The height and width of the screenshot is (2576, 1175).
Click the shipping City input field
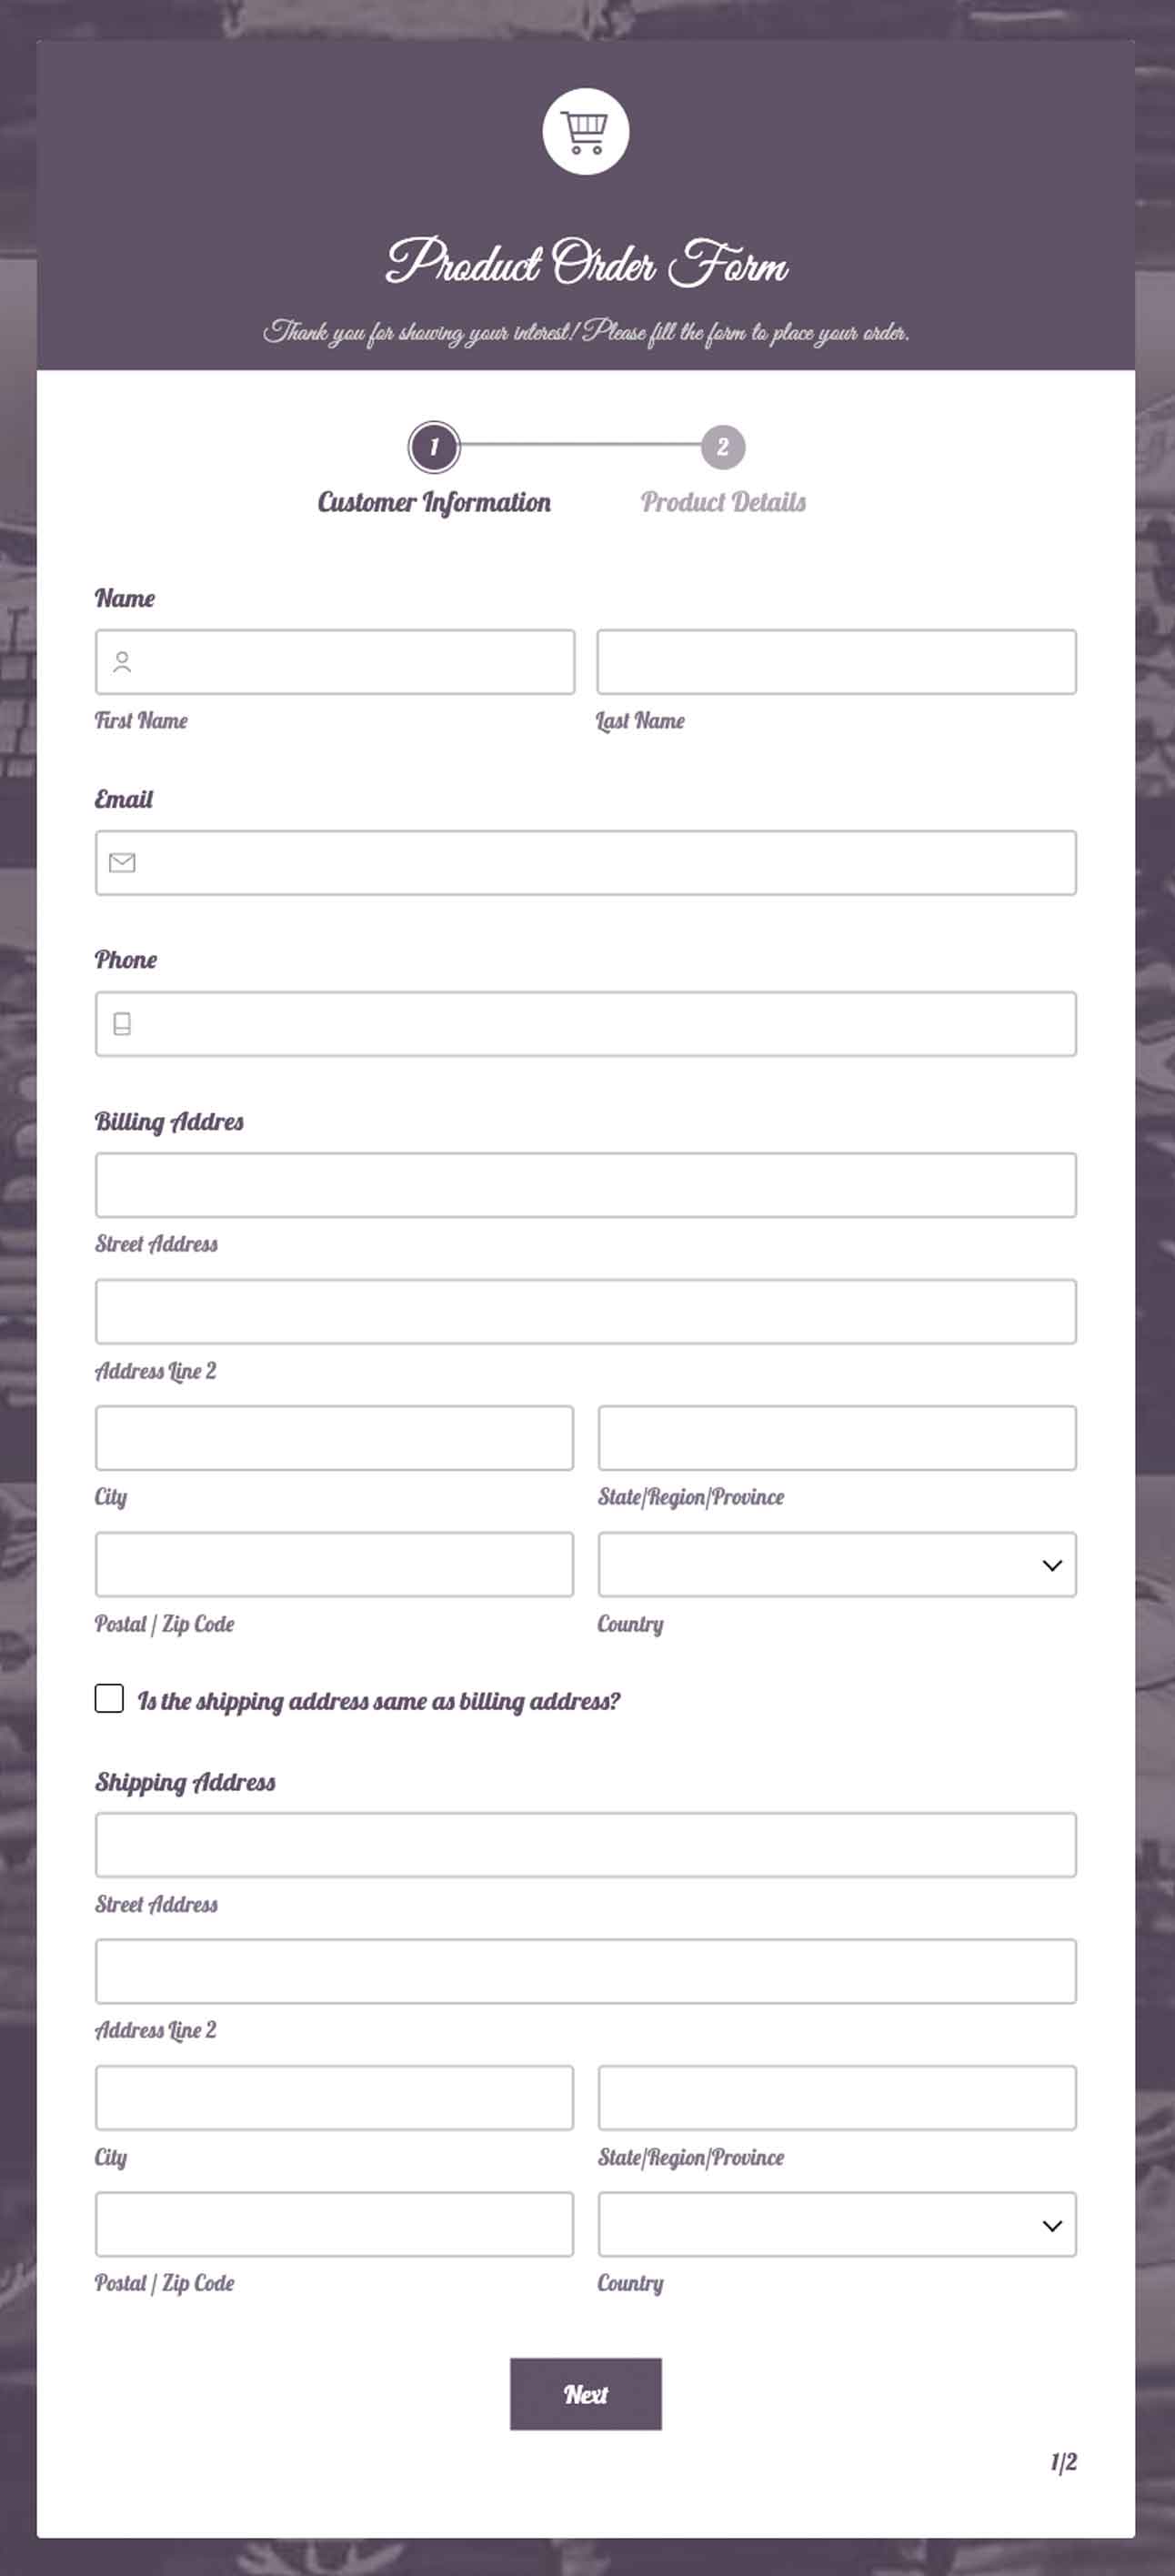(x=334, y=2099)
